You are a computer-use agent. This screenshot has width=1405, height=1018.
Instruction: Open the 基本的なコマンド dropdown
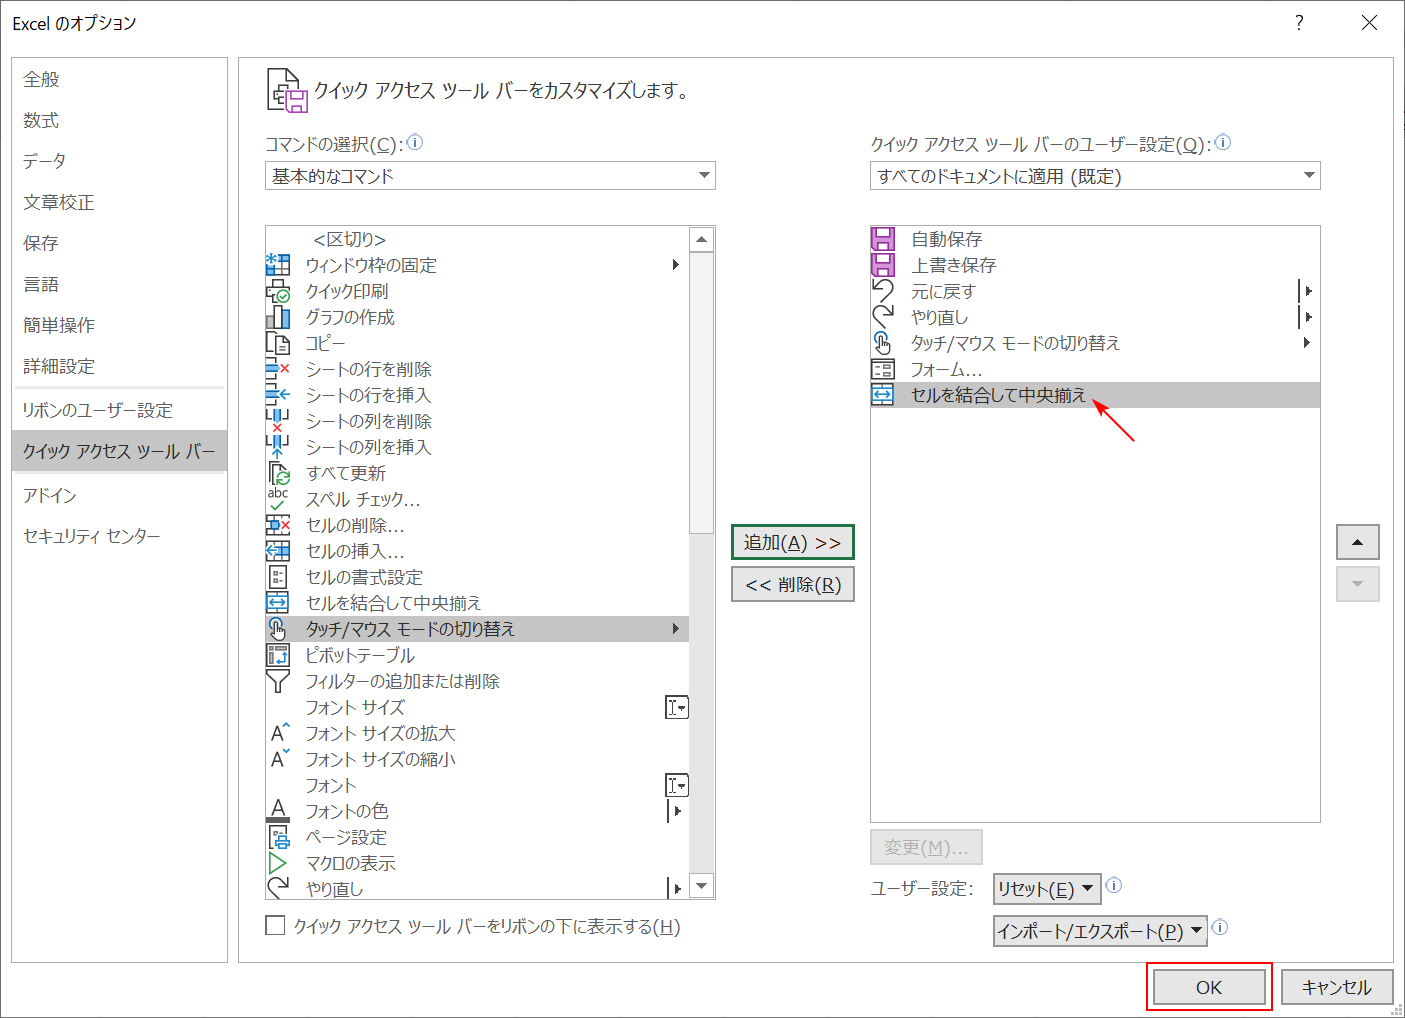pos(490,175)
